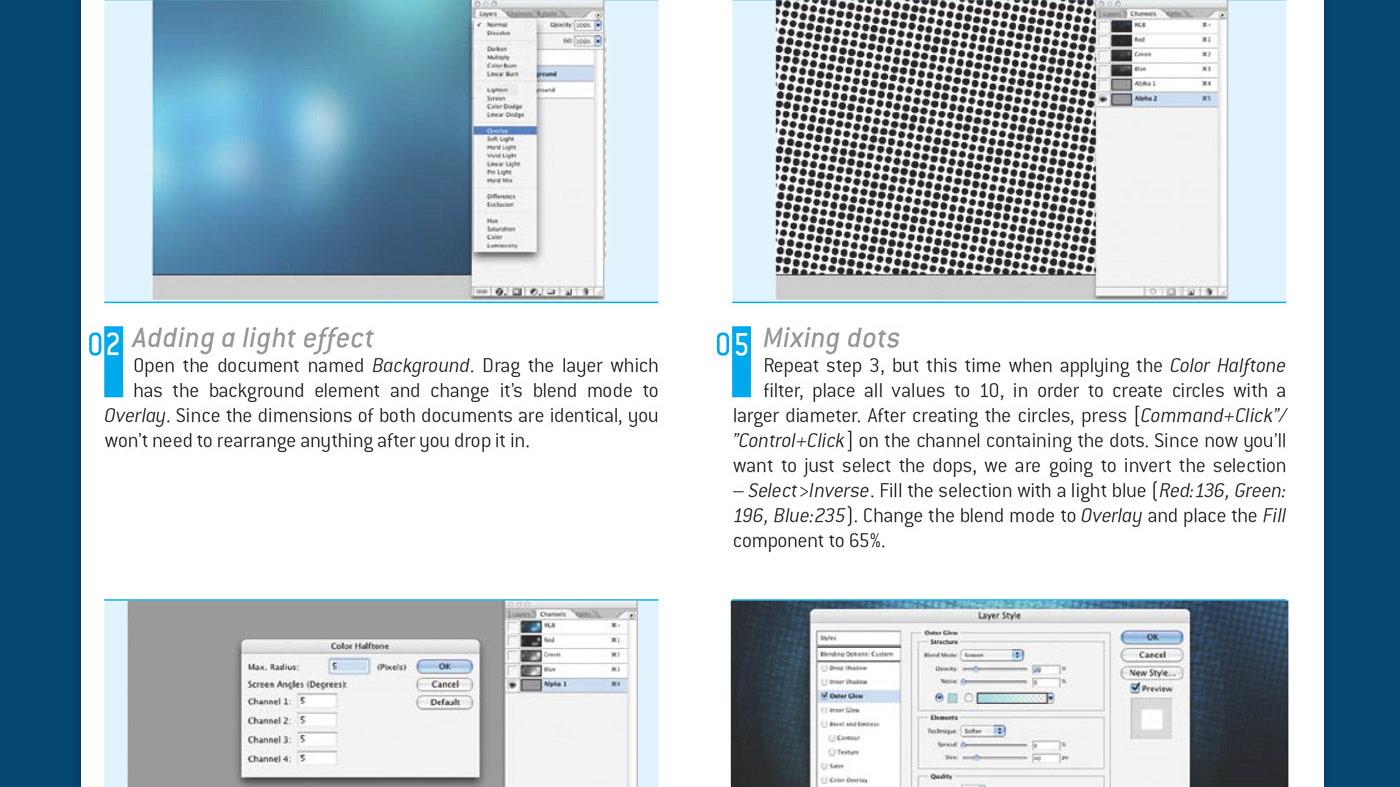Click Cancel in Color Halftone dialog
The width and height of the screenshot is (1400, 787).
(x=445, y=684)
